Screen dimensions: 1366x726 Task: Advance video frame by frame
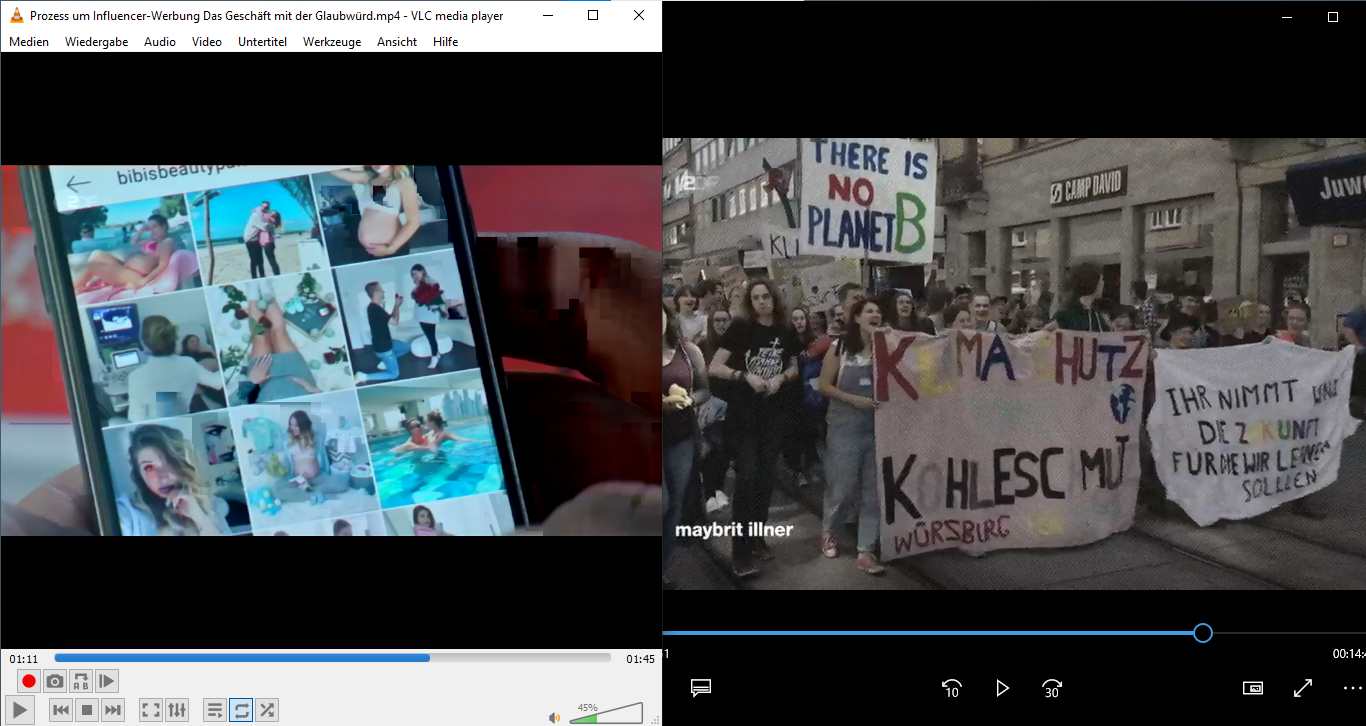107,682
